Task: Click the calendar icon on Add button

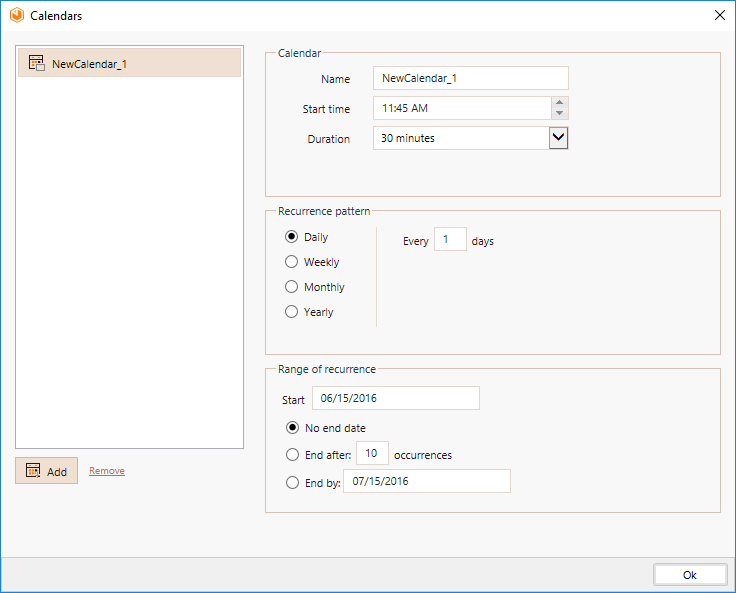Action: click(33, 470)
